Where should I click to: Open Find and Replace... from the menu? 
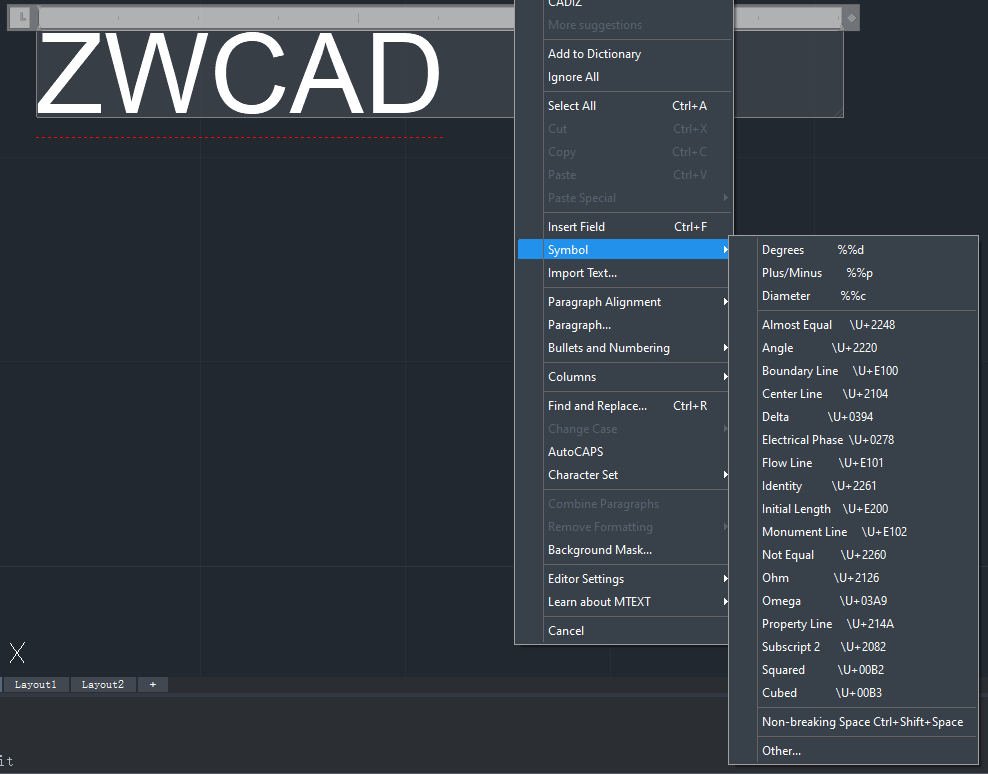pos(624,406)
